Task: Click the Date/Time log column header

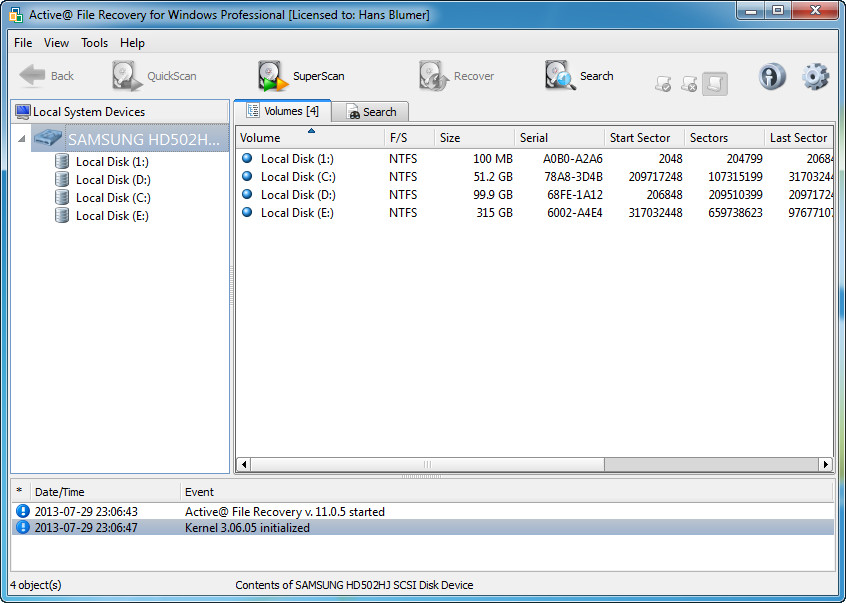Action: coord(105,491)
